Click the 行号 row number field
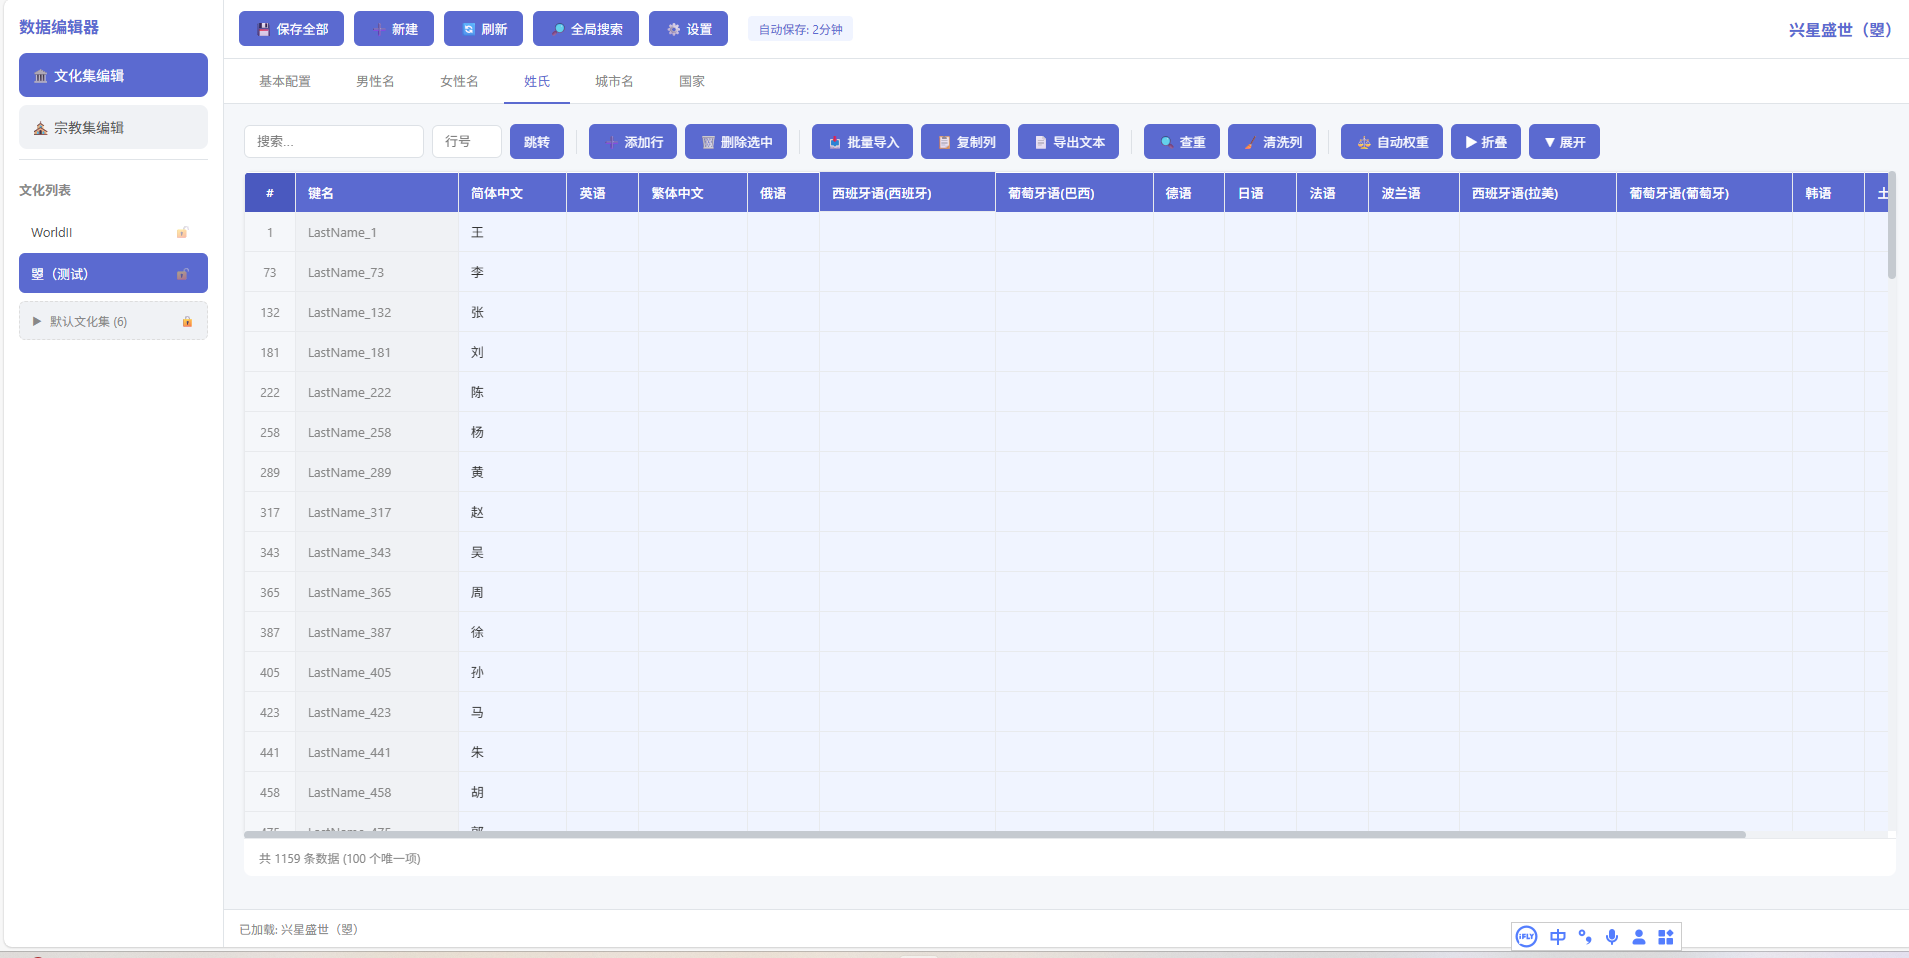This screenshot has height=958, width=1909. (x=467, y=141)
